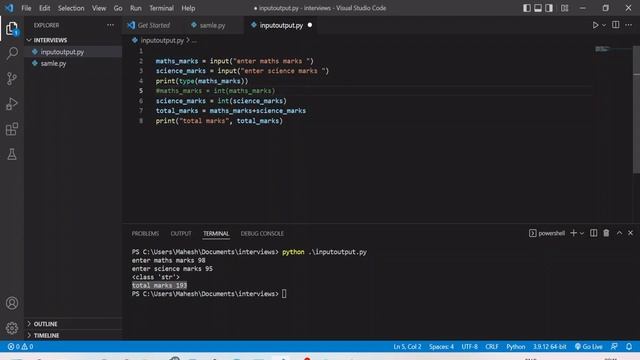
Task: Click the unsaved dot on inputoutput.py tab
Action: (x=310, y=25)
